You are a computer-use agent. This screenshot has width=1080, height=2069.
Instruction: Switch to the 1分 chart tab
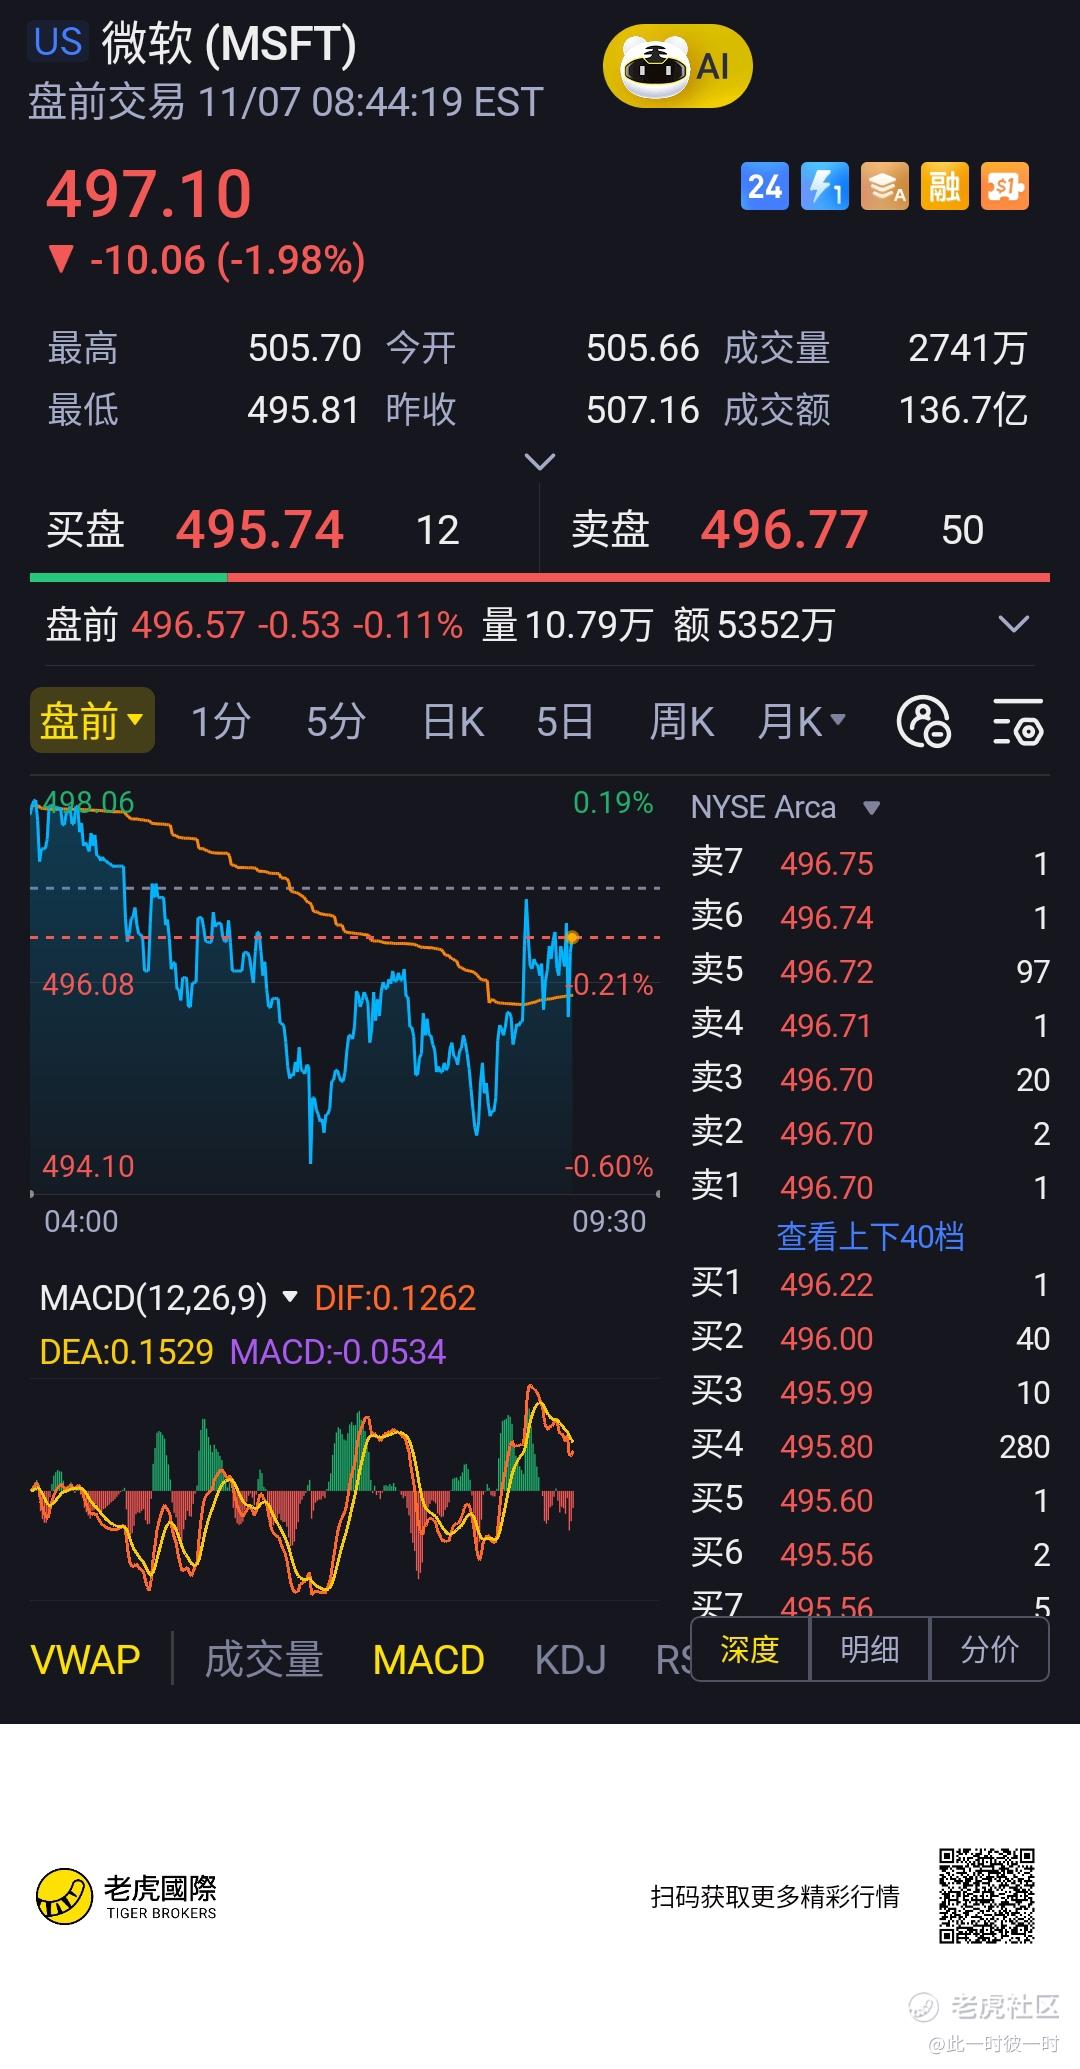[220, 721]
